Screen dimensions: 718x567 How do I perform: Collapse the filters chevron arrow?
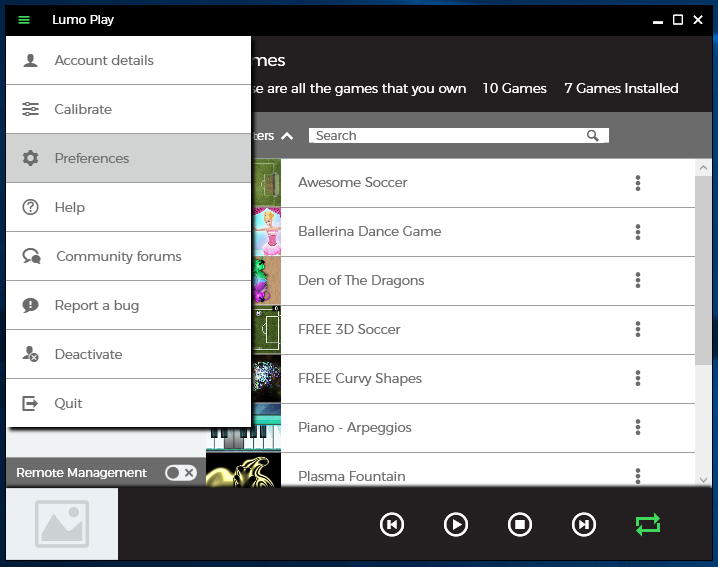click(x=287, y=136)
